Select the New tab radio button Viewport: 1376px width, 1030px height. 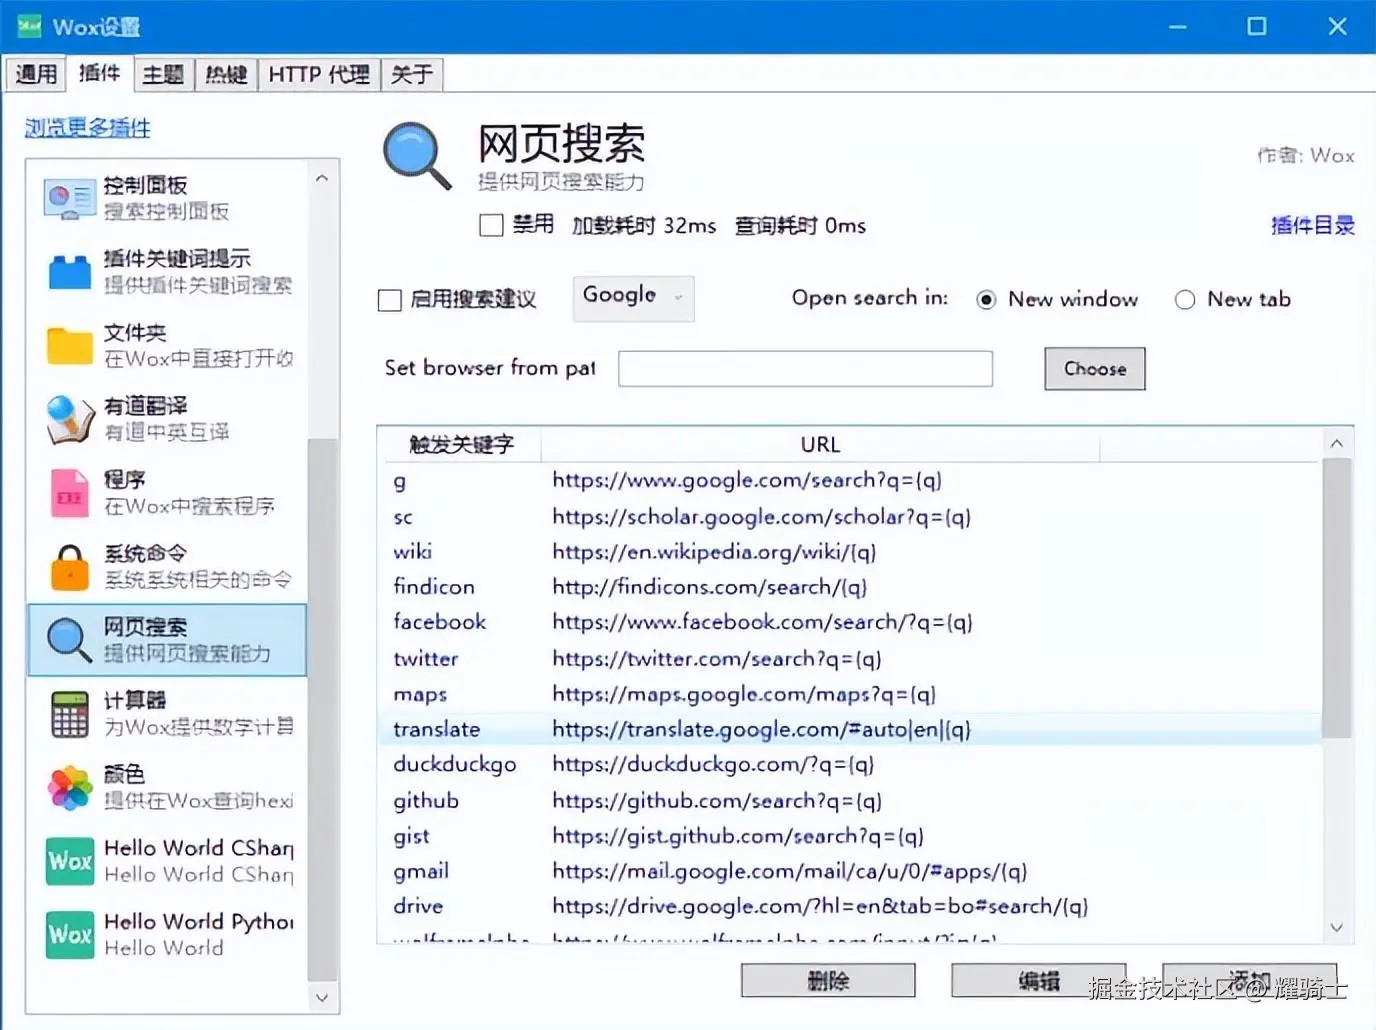click(x=1185, y=300)
